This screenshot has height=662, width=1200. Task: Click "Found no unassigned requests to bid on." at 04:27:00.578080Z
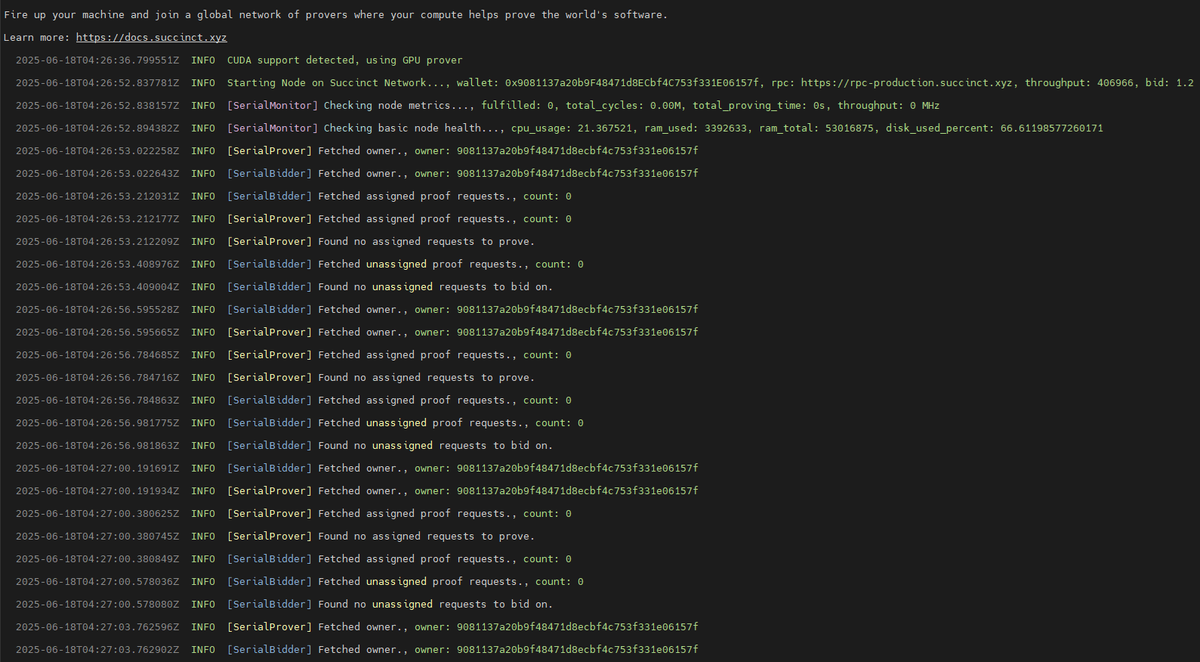click(435, 604)
